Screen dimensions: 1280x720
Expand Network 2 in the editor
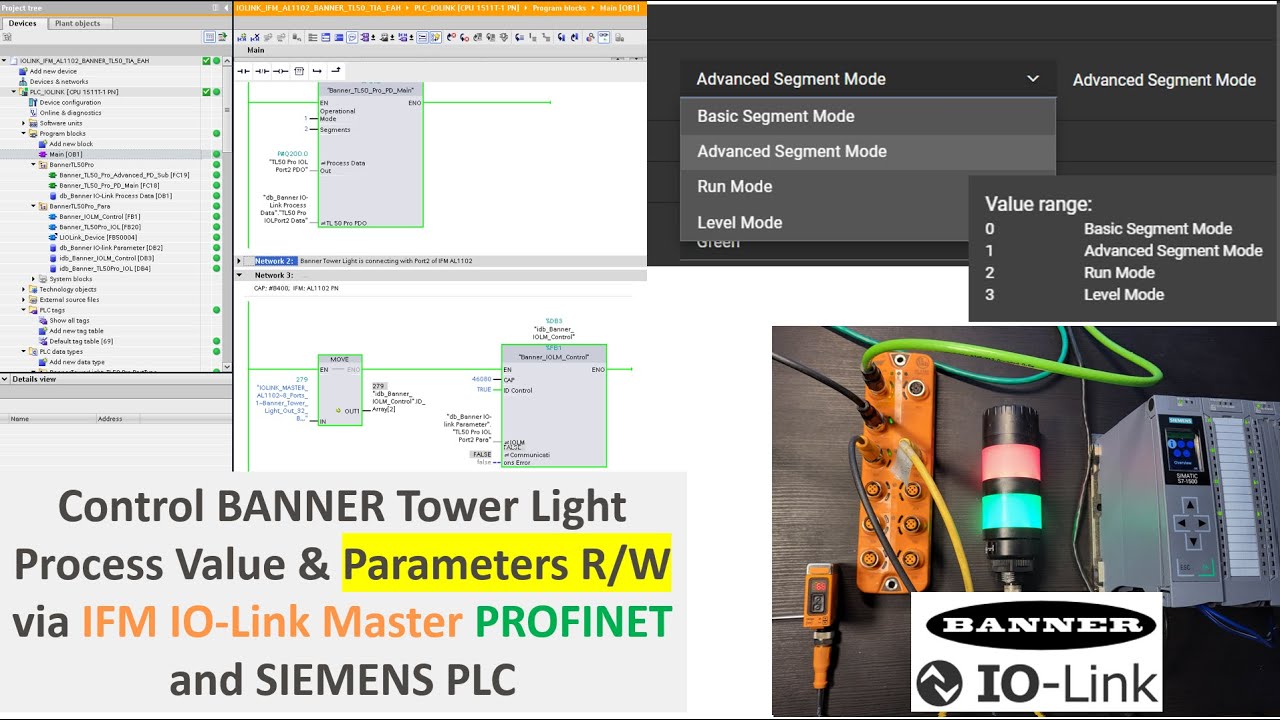point(239,261)
